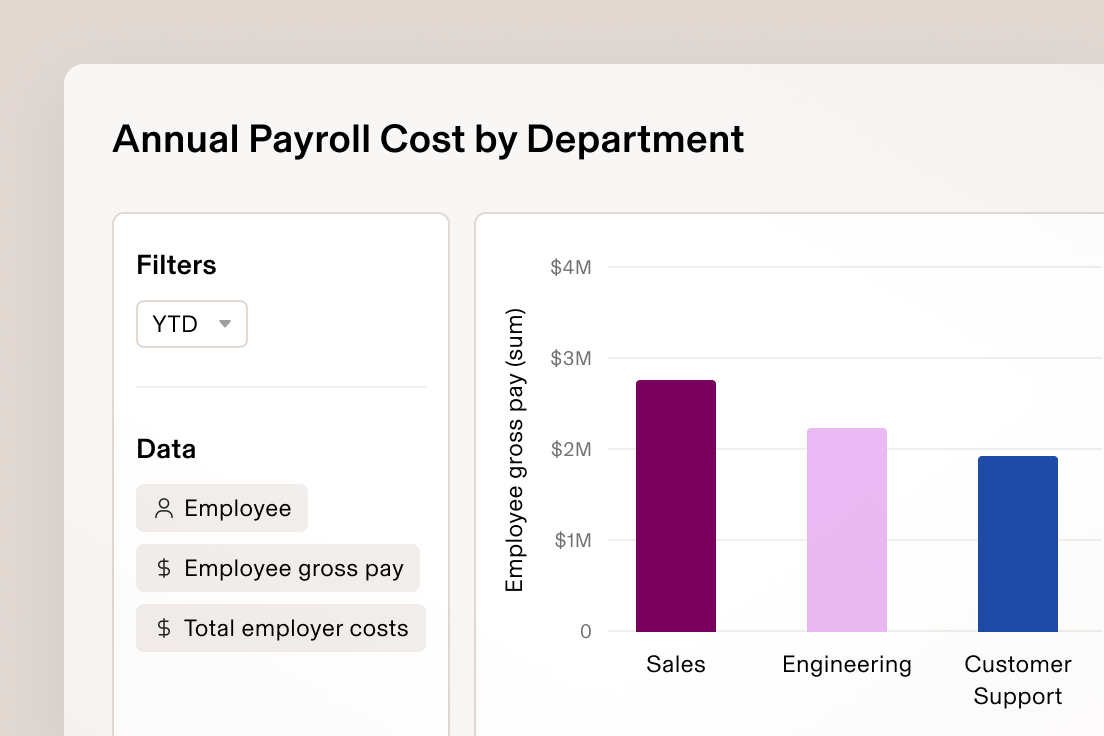The height and width of the screenshot is (736, 1104).
Task: Click the Engineering axis label
Action: (846, 663)
